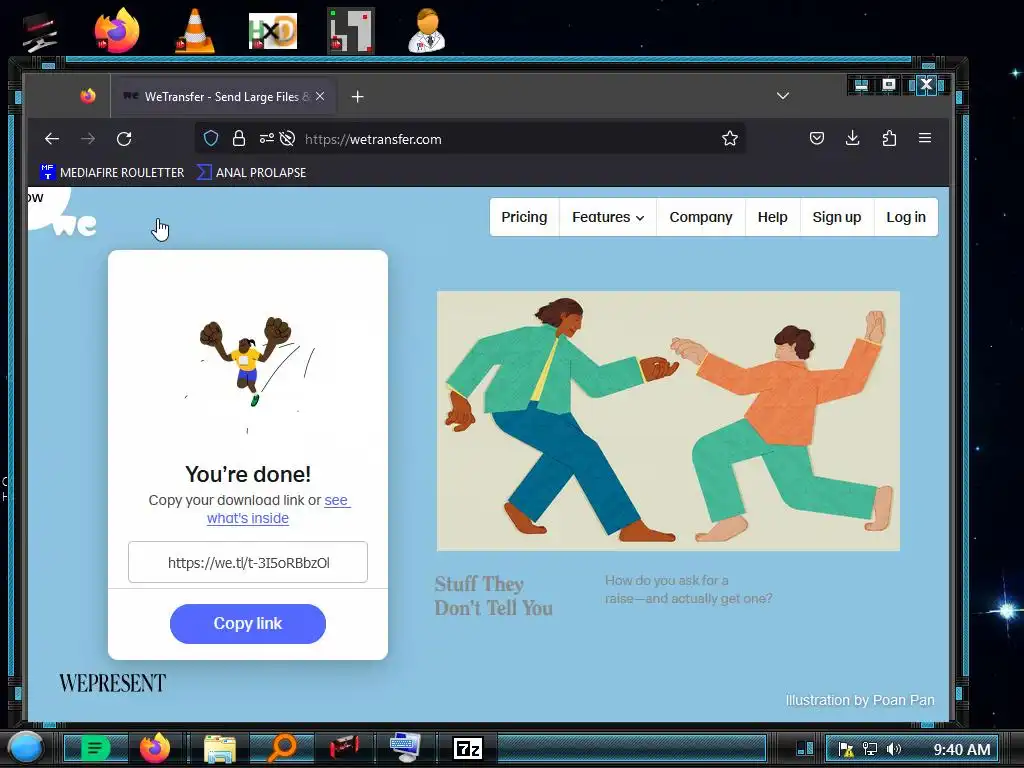Viewport: 1024px width, 768px height.
Task: Open the tracking protection shield icon
Action: pos(210,138)
